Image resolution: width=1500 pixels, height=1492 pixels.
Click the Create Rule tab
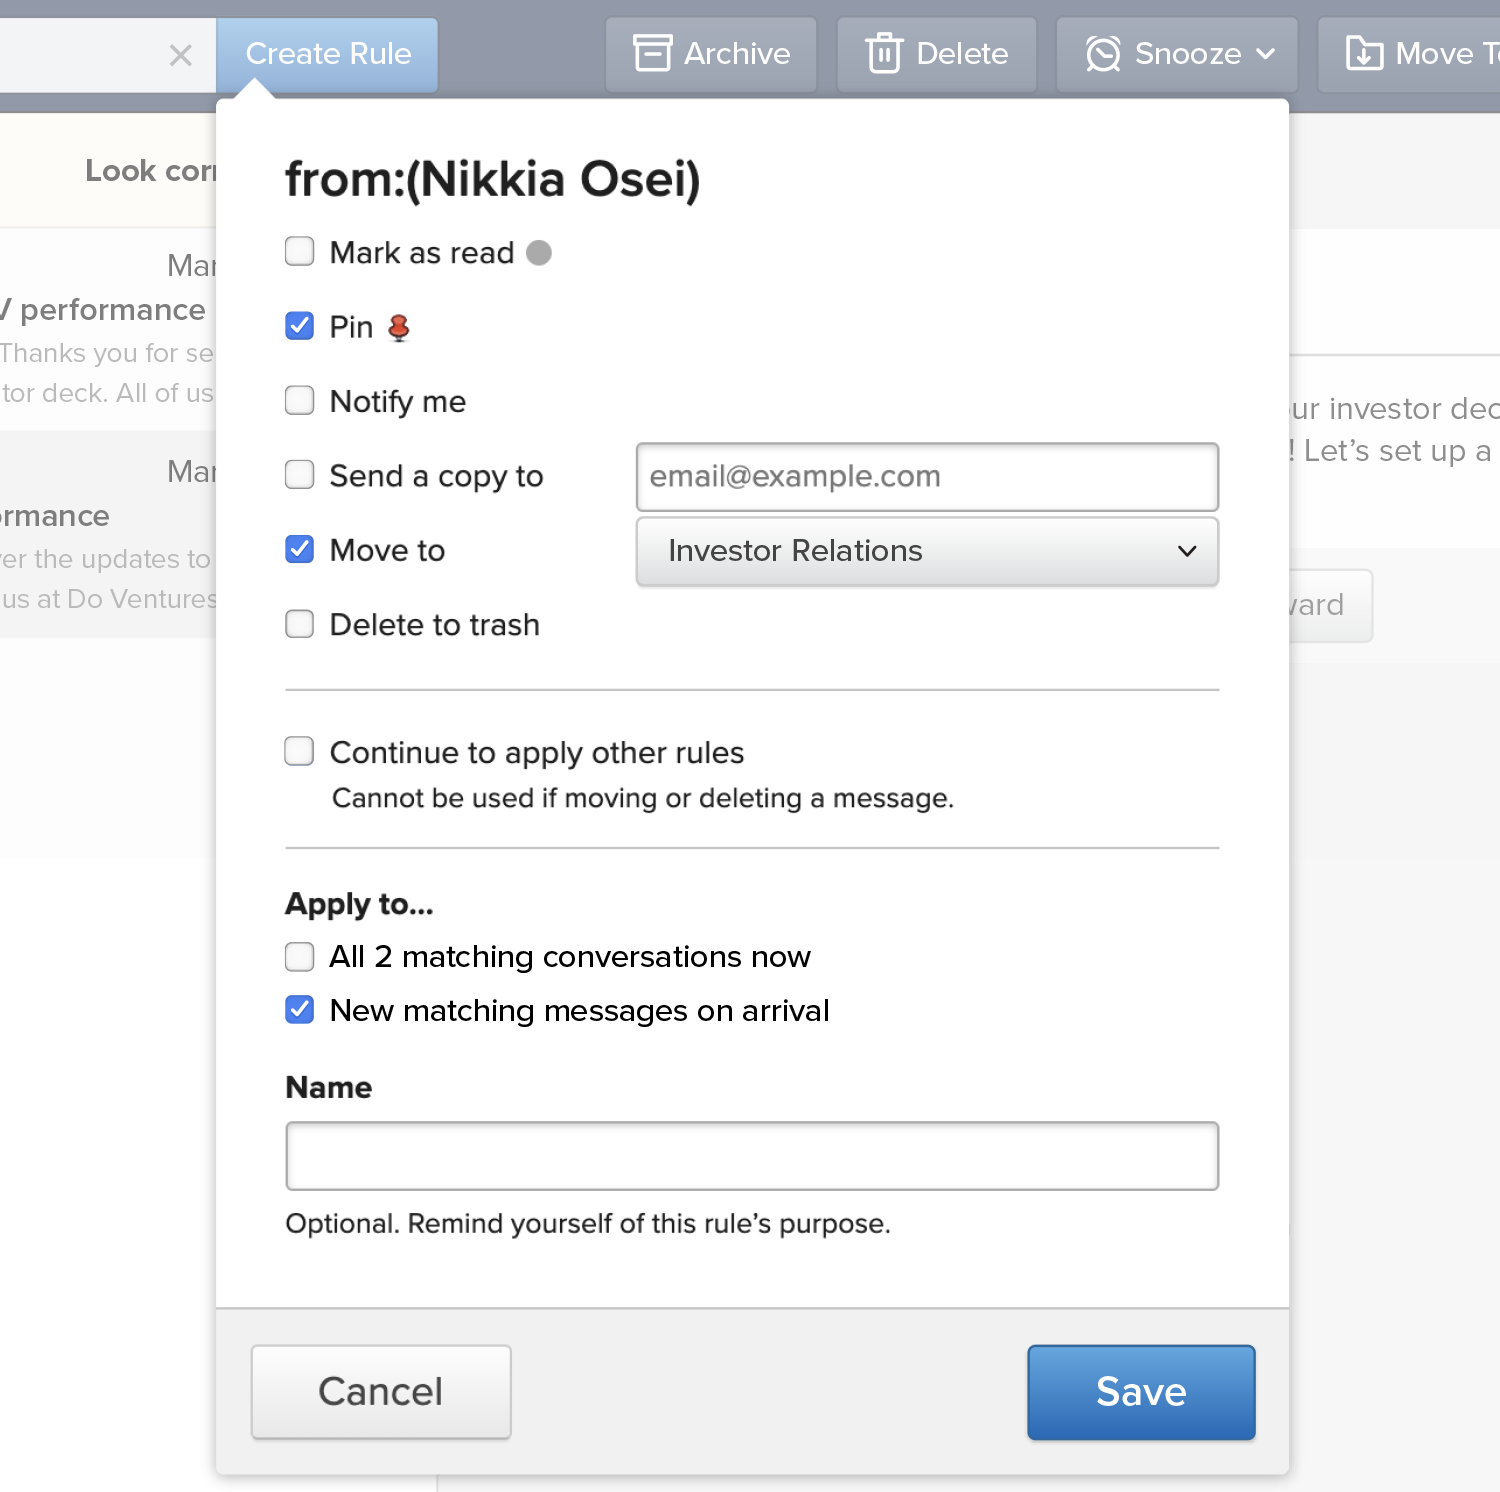coord(328,54)
